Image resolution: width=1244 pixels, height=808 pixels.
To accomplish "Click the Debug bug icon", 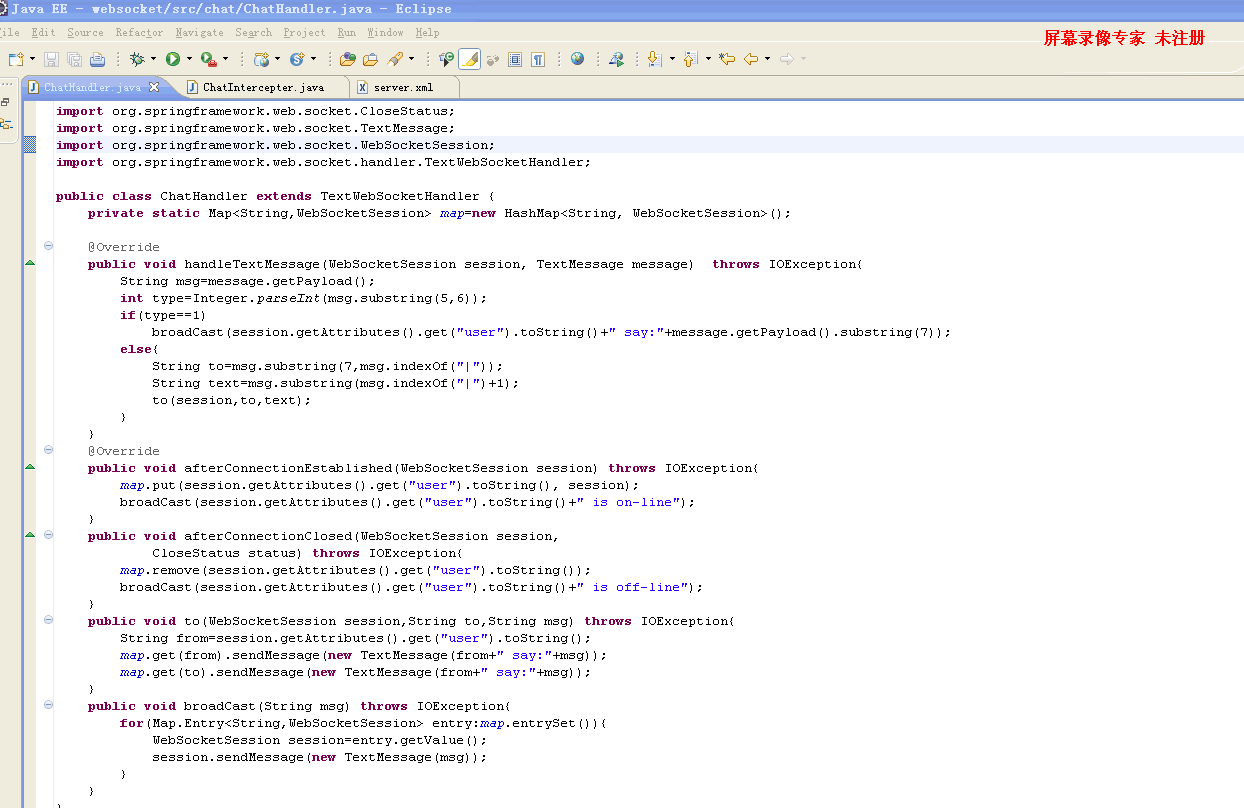I will click(x=137, y=59).
